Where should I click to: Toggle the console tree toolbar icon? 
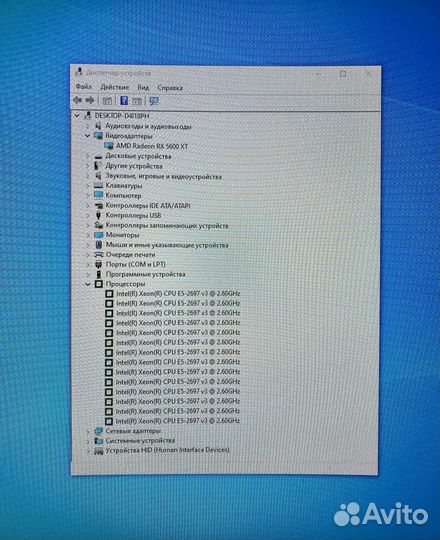[107, 101]
